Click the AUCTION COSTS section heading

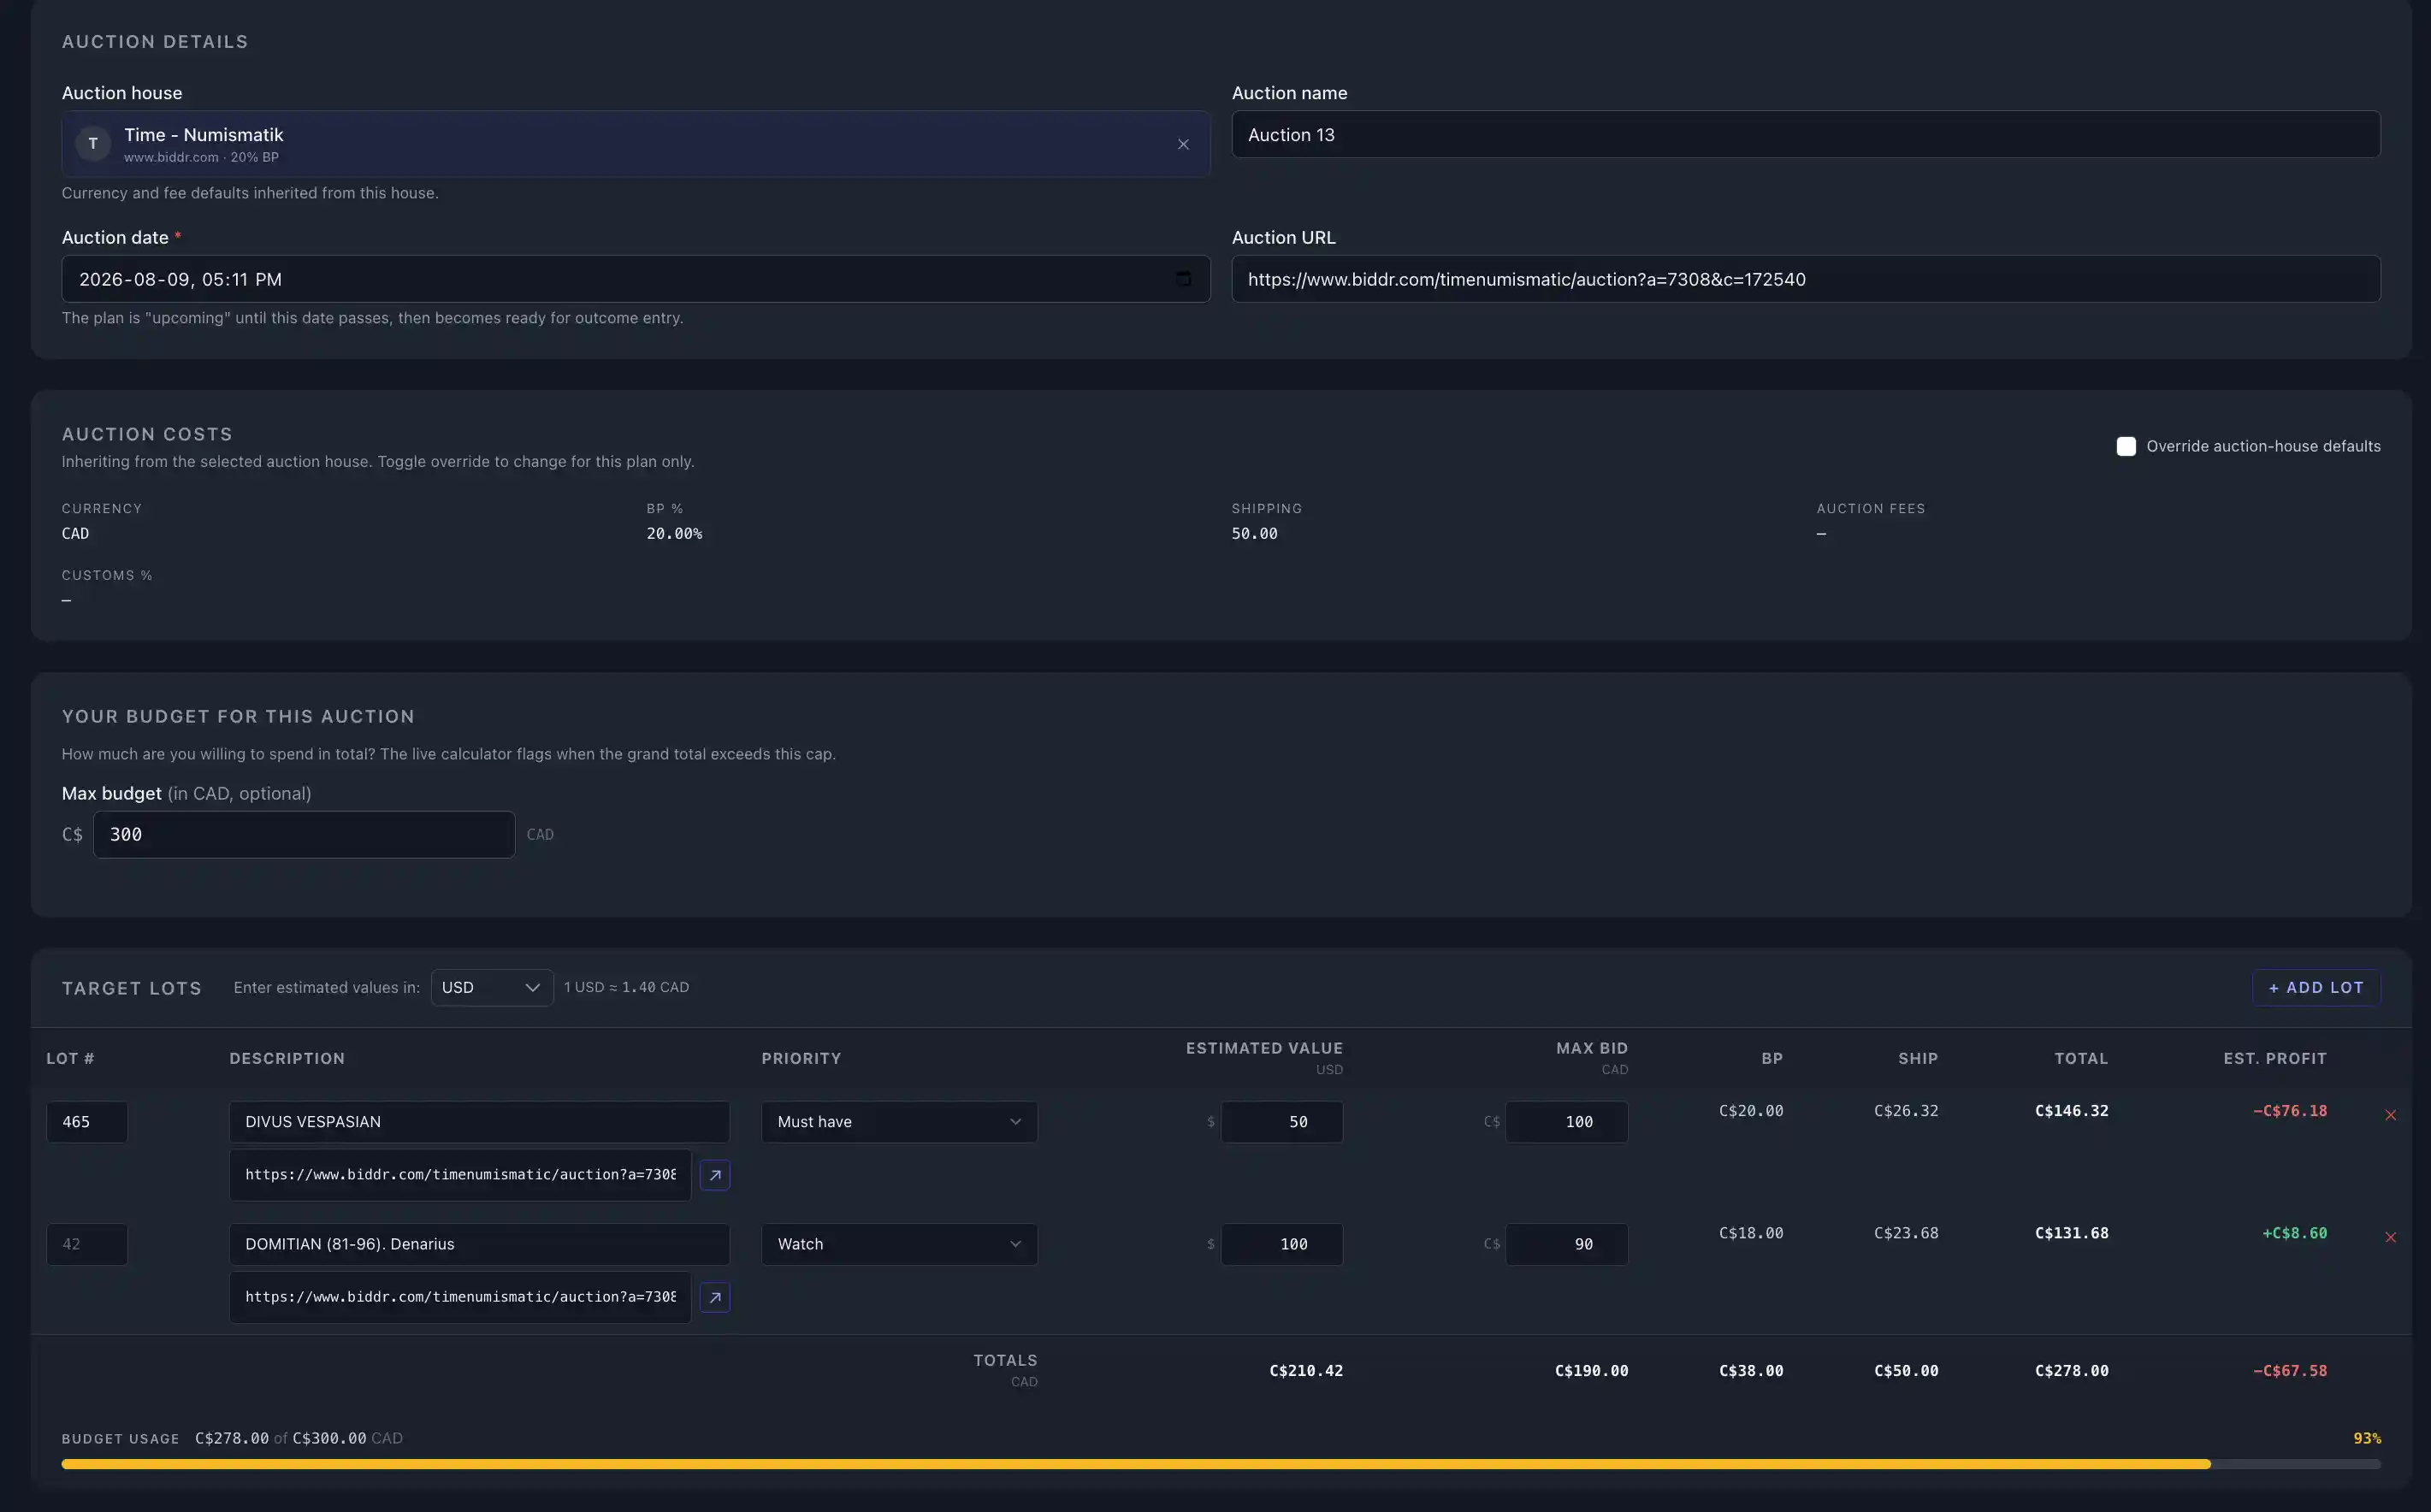[147, 434]
